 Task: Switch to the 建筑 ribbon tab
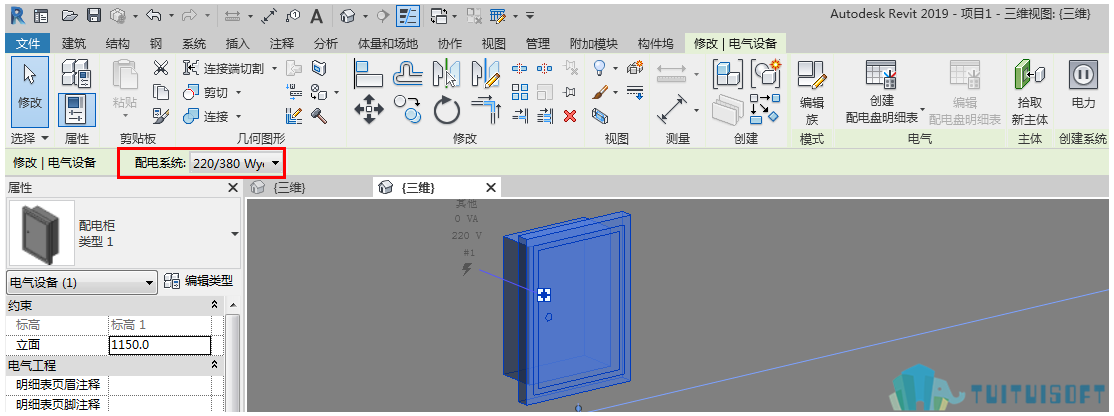pos(74,43)
